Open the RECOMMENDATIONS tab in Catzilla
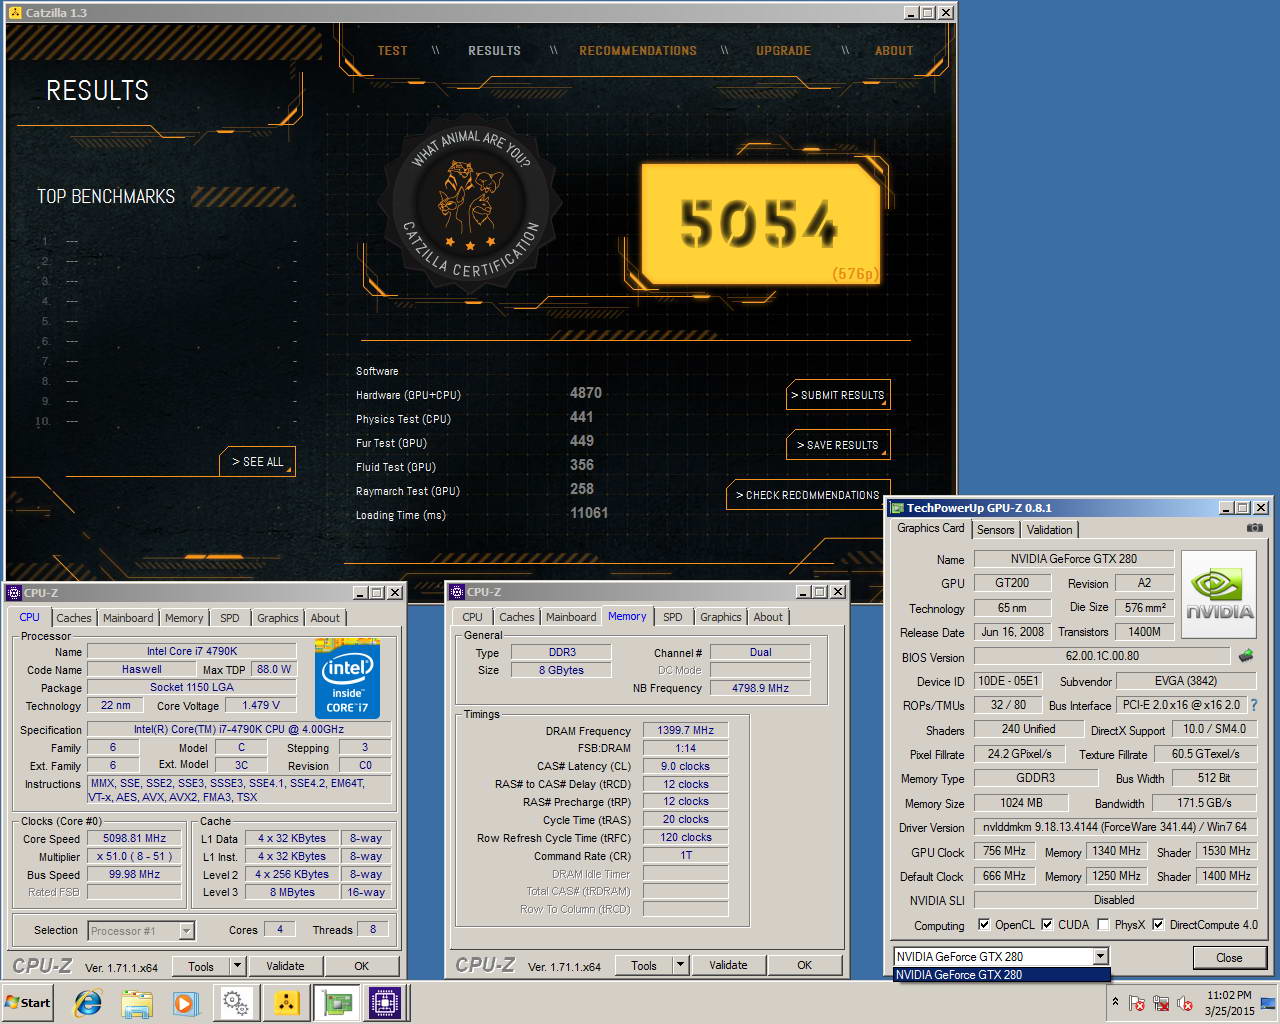 638,50
